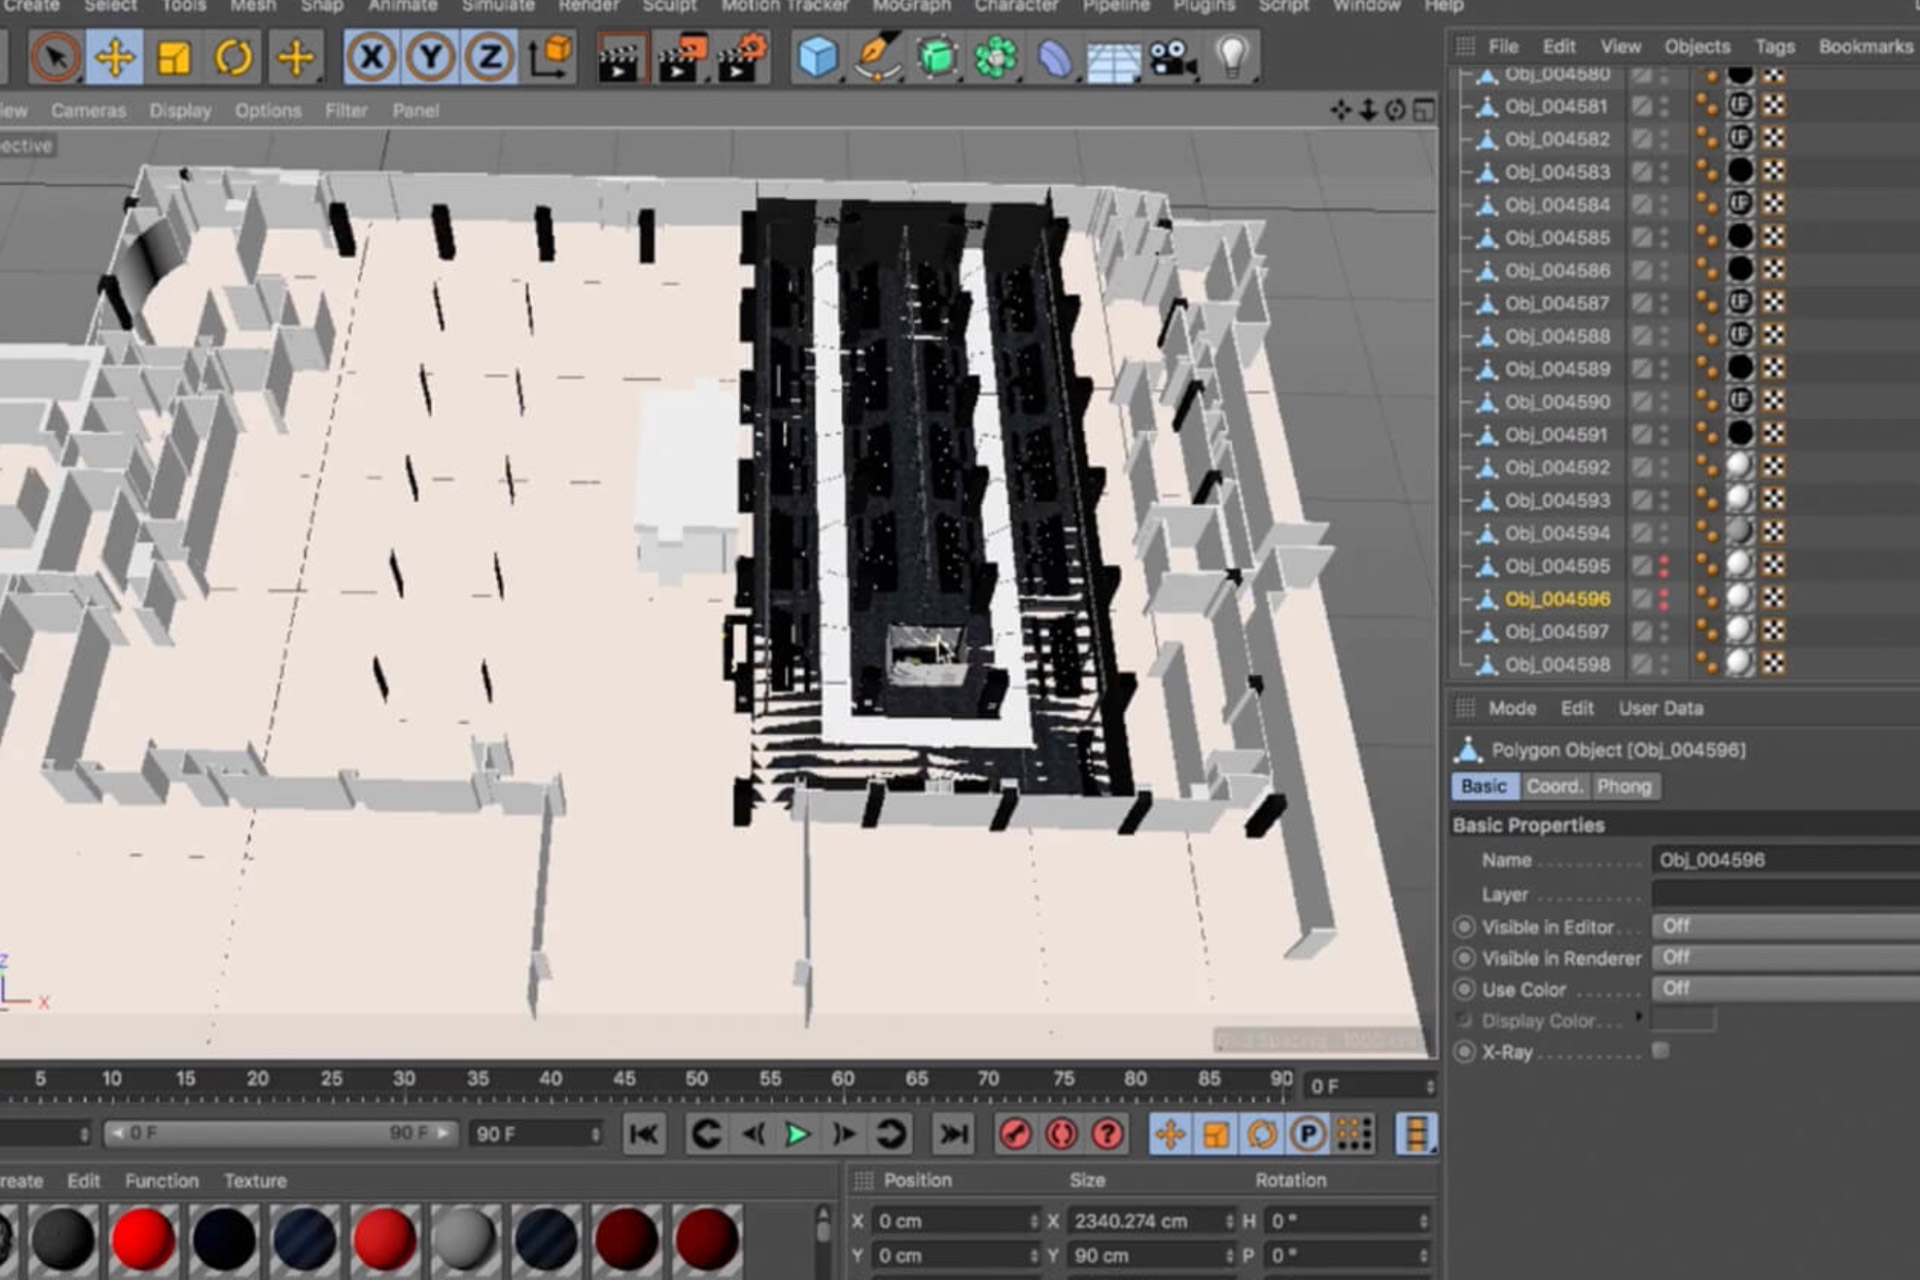This screenshot has width=1920, height=1280.
Task: Jump to the start of the animation
Action: [644, 1134]
